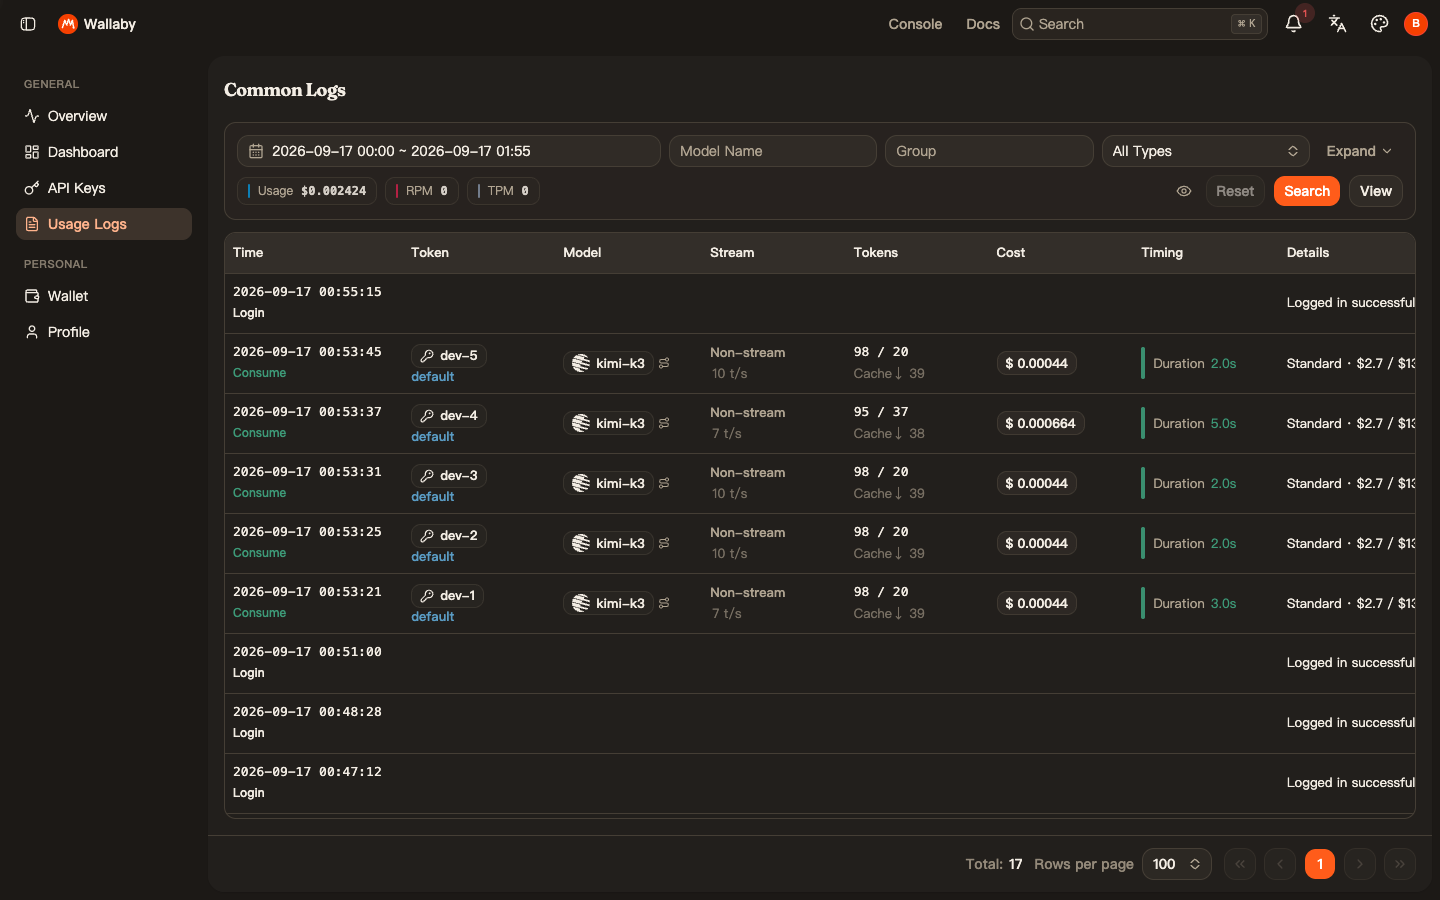Click the $ 0.000664 cost badge

(x=1040, y=423)
